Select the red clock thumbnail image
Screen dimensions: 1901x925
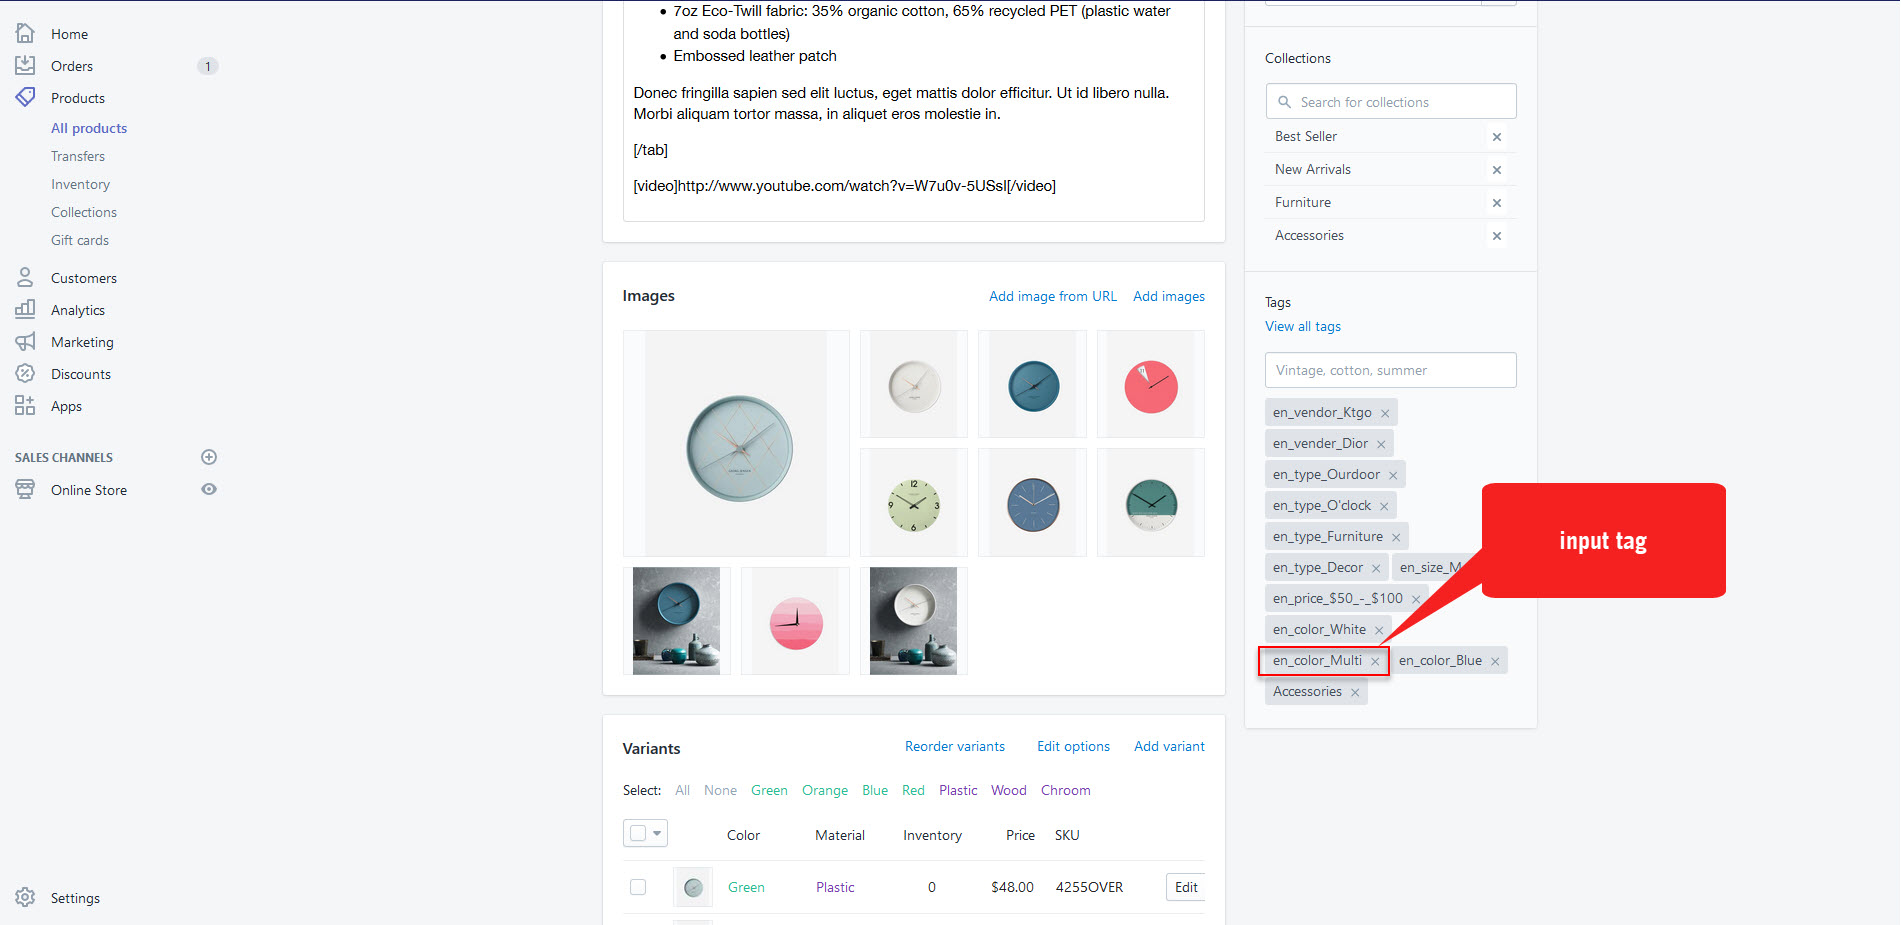coord(1151,384)
